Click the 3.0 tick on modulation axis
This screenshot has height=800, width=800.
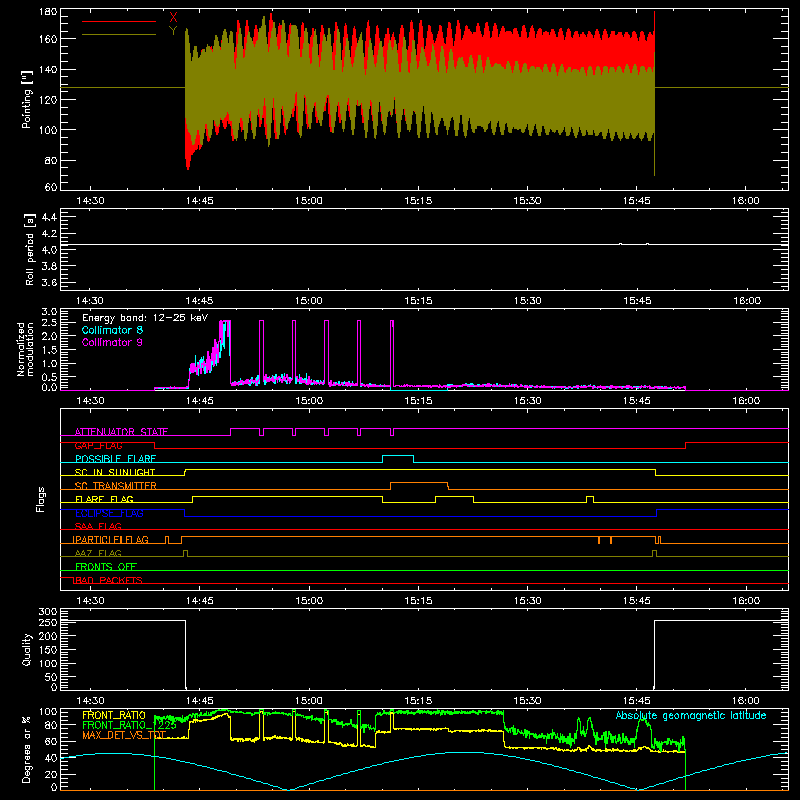49,312
